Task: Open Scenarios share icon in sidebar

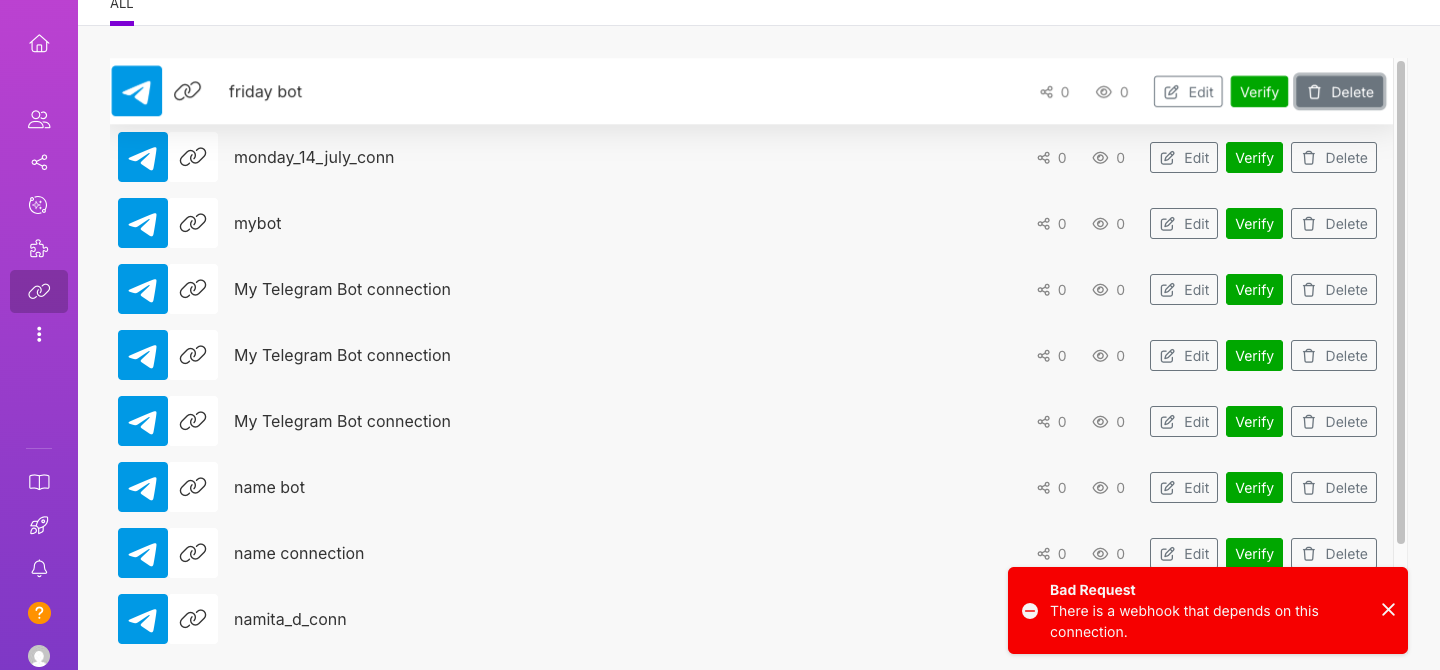Action: pyautogui.click(x=39, y=162)
